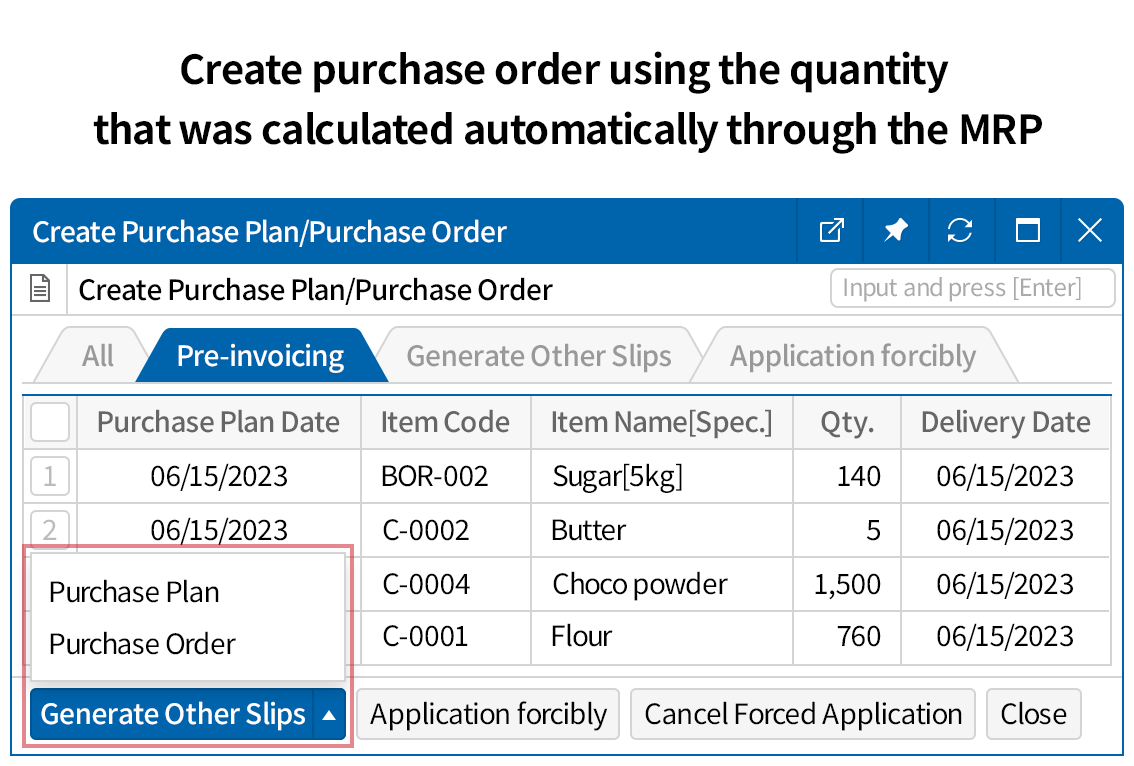Close the dialog using the Close button
The image size is (1134, 766).
[1033, 714]
